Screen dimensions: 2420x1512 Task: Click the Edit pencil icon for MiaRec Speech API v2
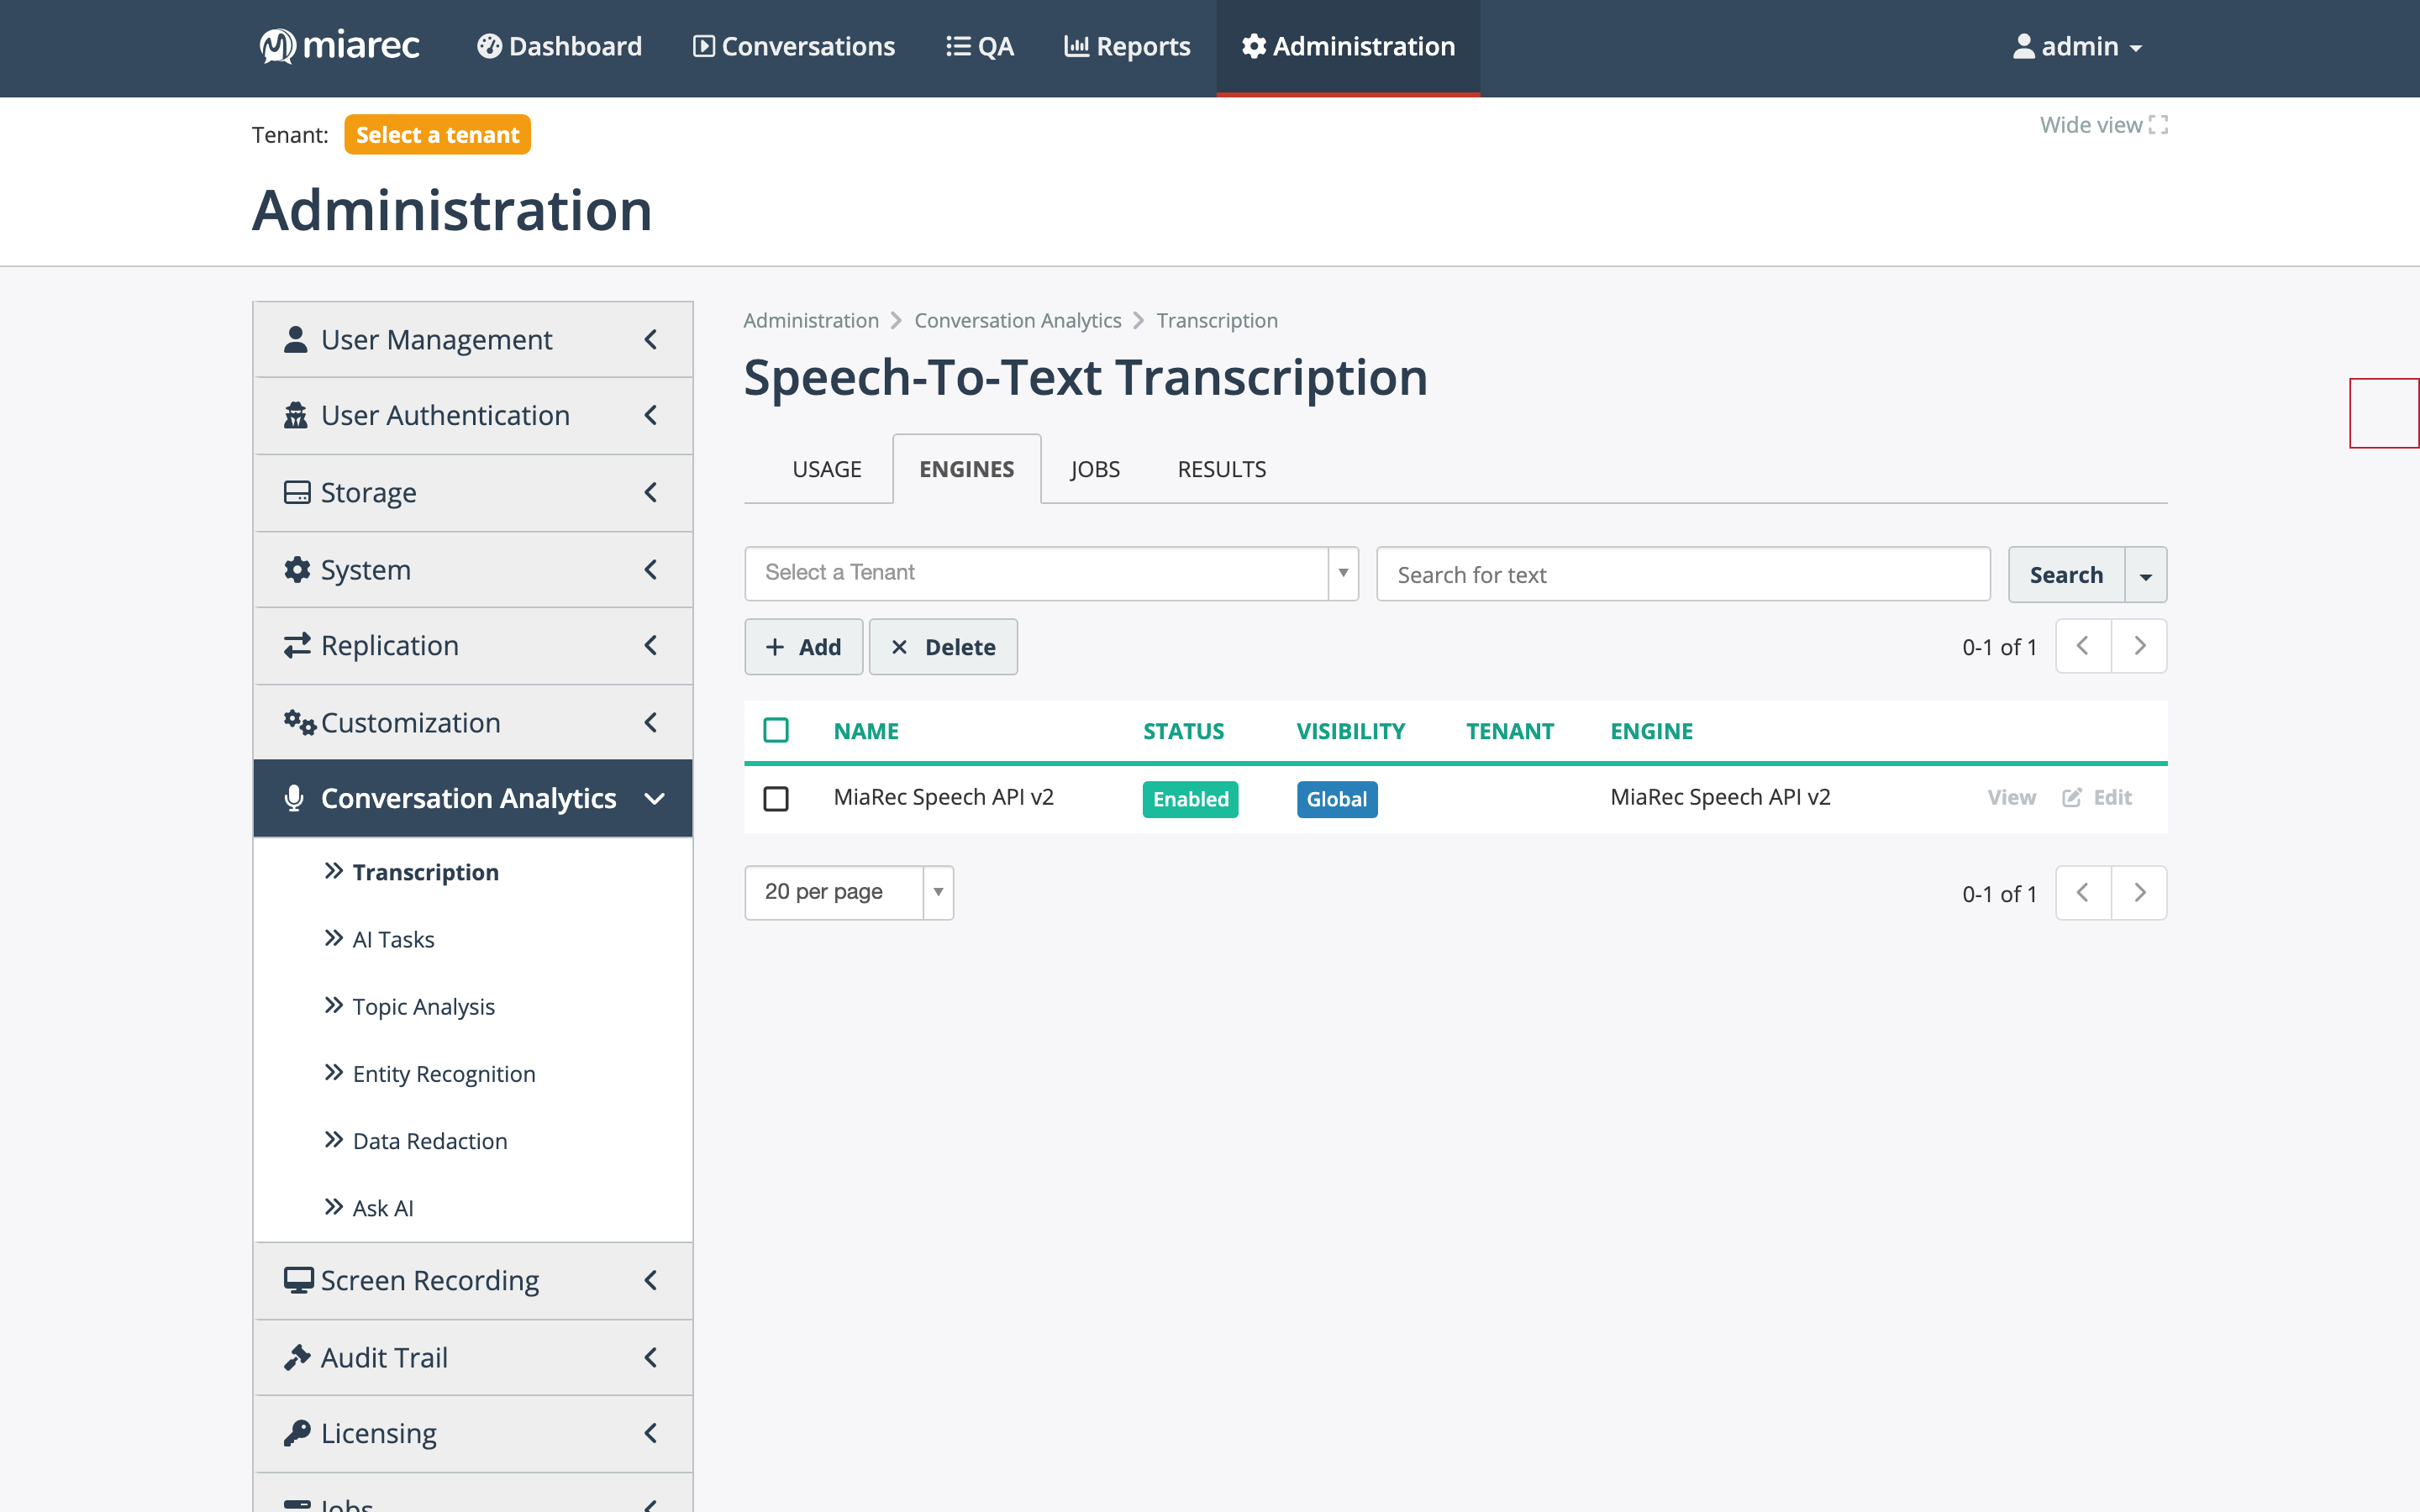(x=2071, y=797)
